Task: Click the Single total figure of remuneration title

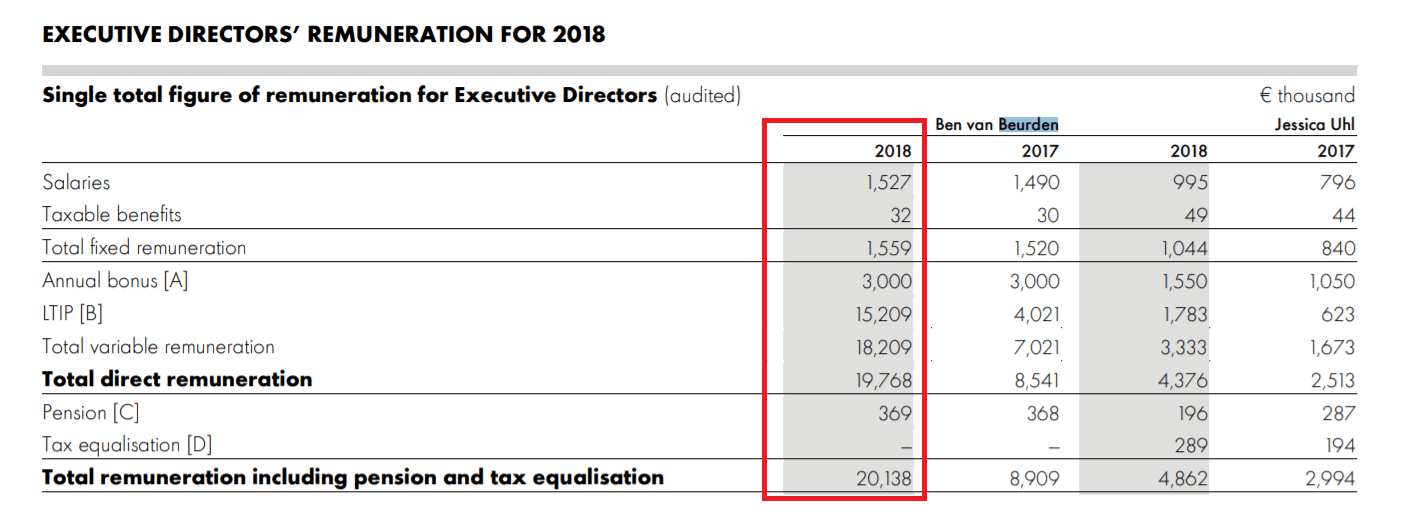Action: (x=349, y=96)
